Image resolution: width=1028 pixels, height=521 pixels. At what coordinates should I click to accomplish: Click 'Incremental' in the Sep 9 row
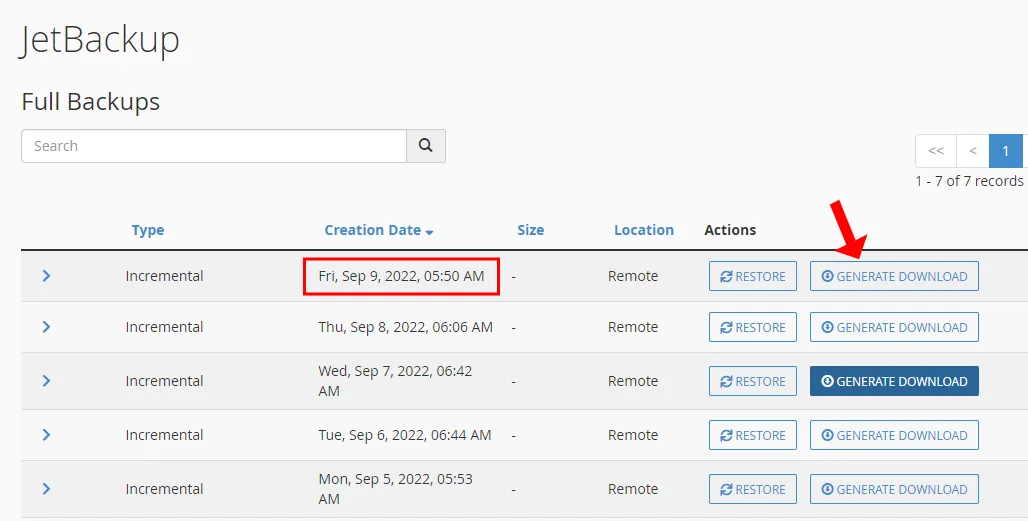click(x=165, y=276)
